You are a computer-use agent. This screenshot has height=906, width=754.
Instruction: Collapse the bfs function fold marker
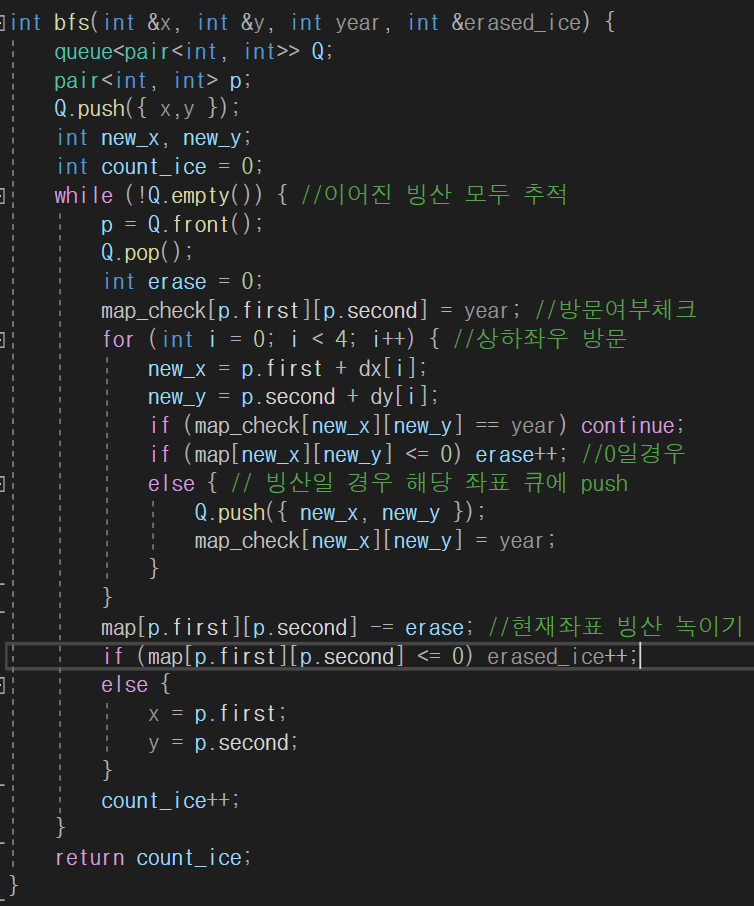pos(2,23)
